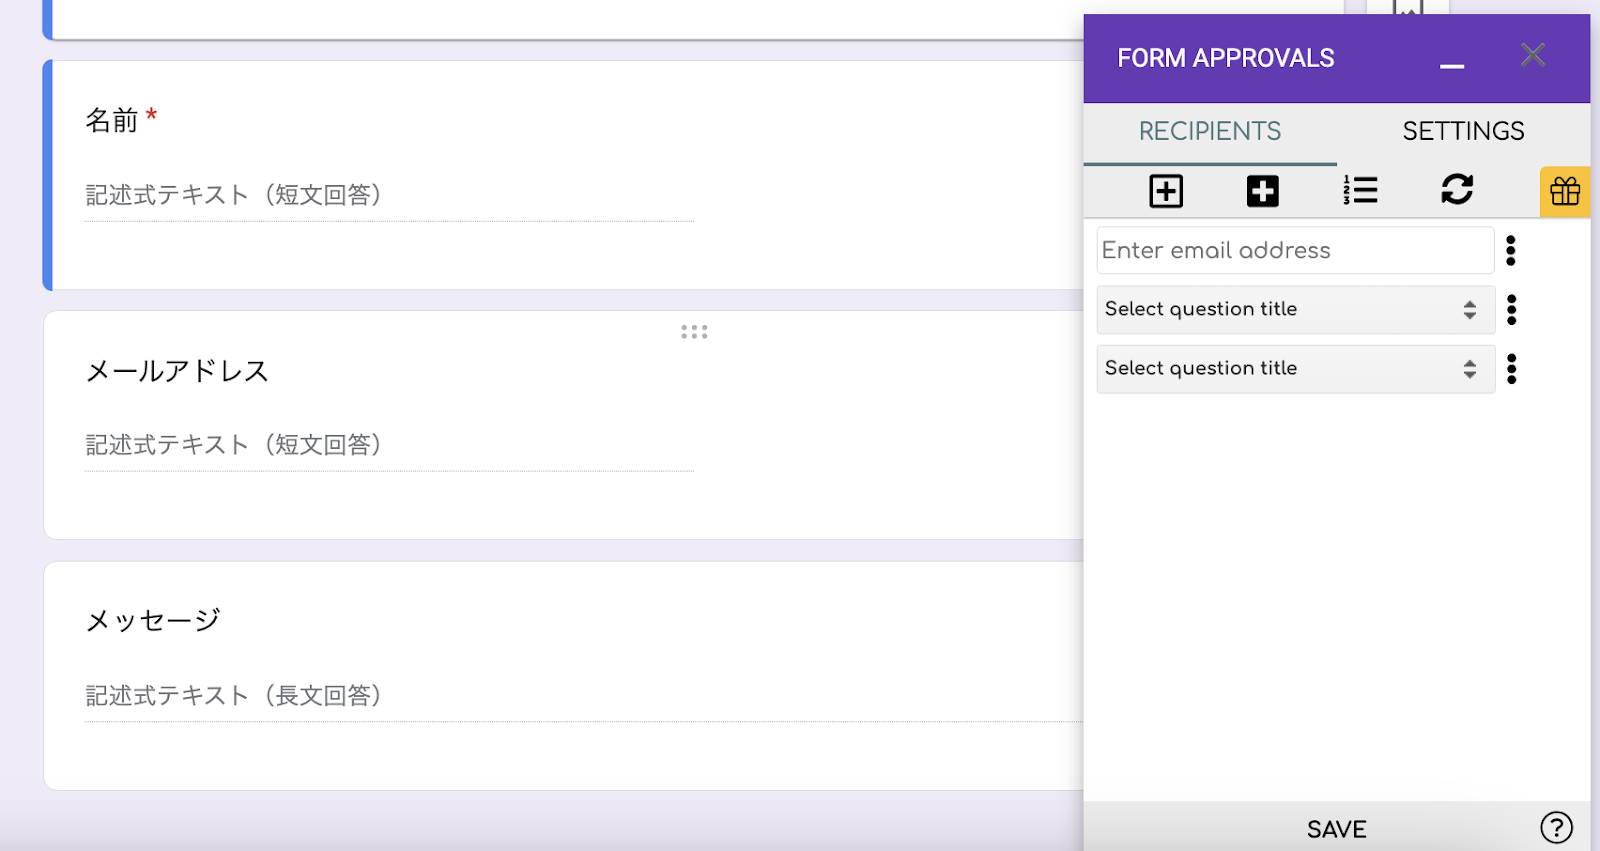The image size is (1600, 851).
Task: Switch to the RECIPIENTS tab
Action: pos(1210,132)
